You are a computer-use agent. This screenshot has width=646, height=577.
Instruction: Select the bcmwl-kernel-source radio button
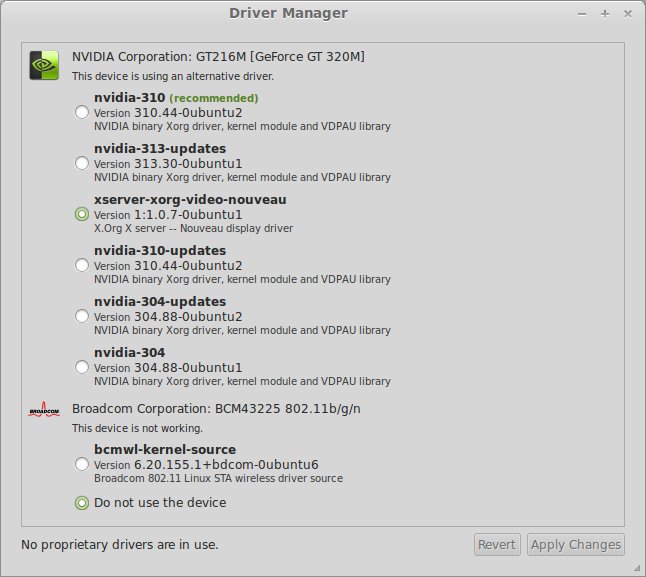82,464
